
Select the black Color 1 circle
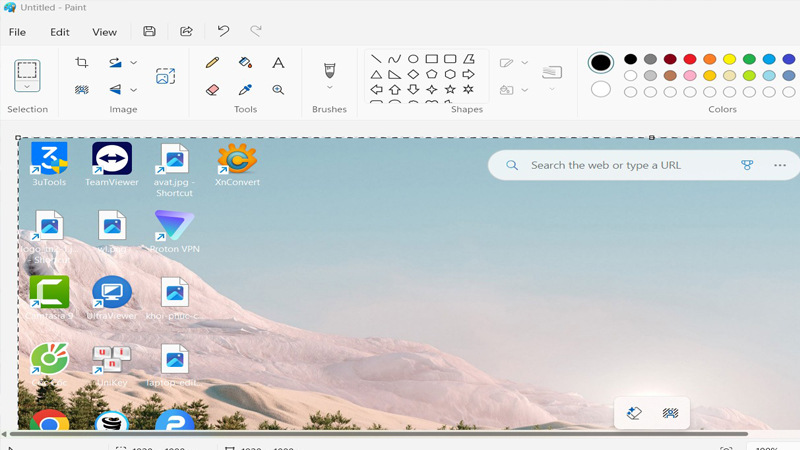[x=600, y=63]
